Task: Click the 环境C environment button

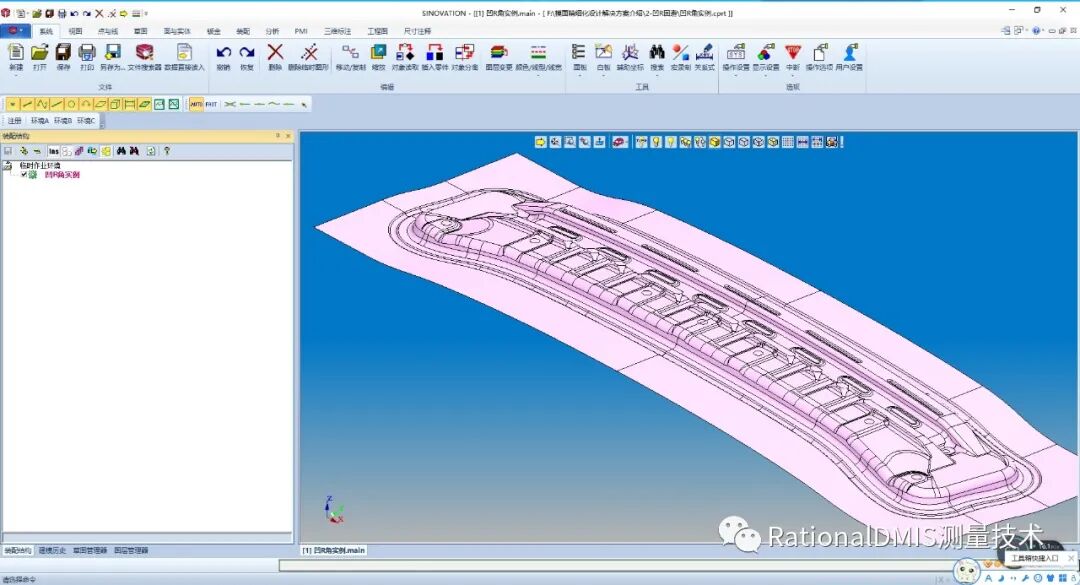Action: pyautogui.click(x=86, y=121)
